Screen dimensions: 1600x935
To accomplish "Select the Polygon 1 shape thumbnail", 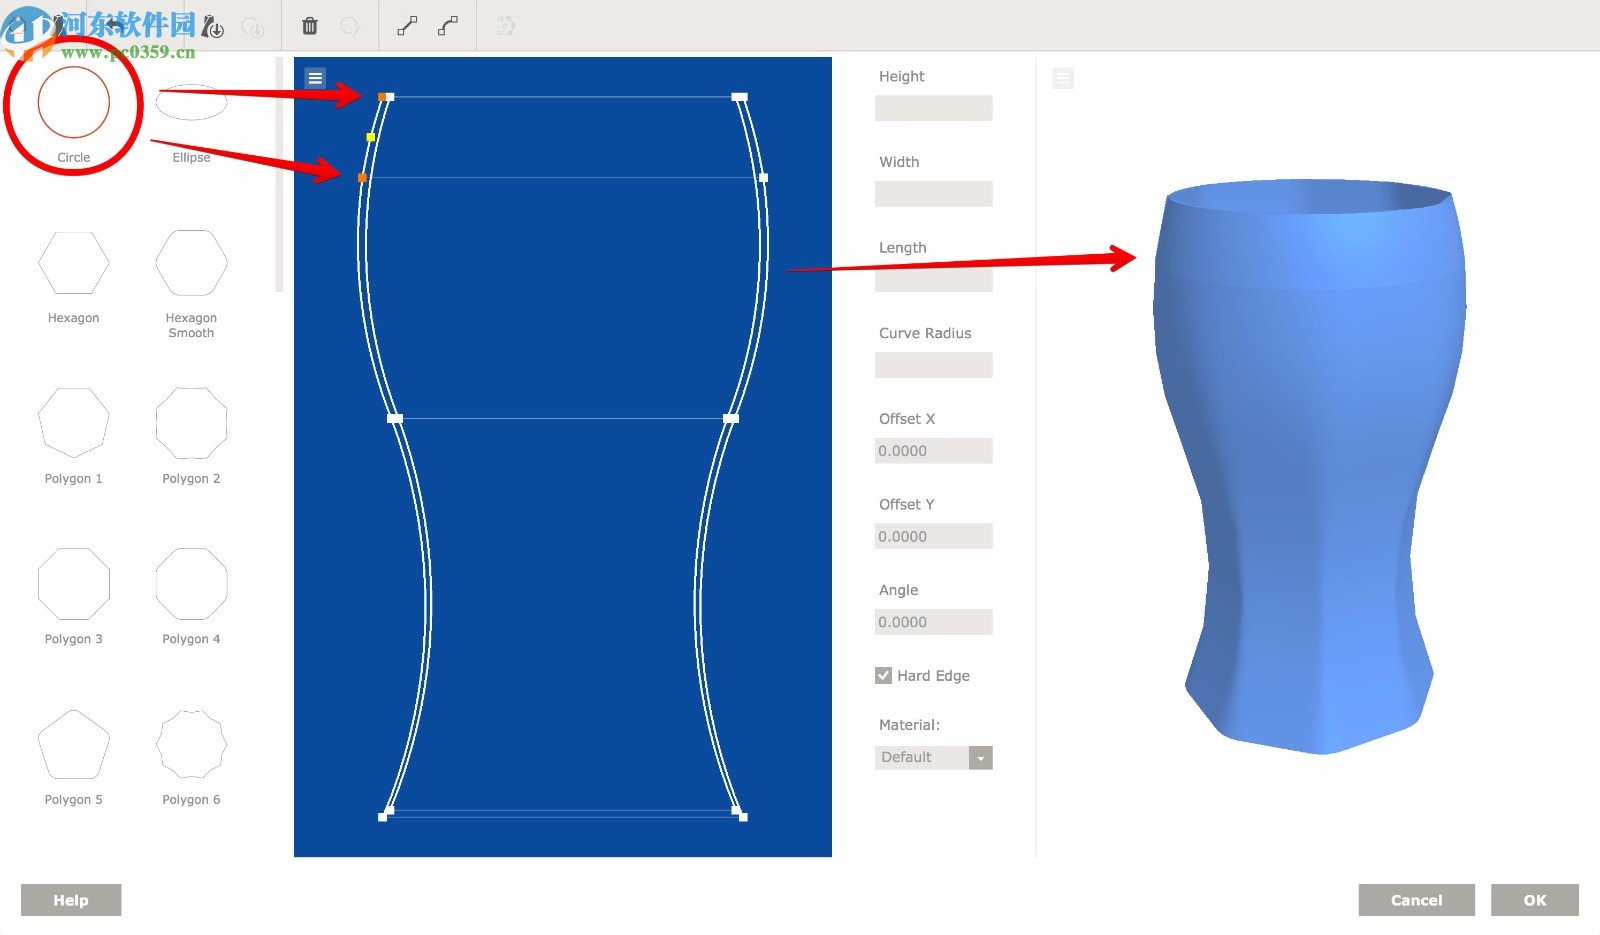I will click(74, 423).
